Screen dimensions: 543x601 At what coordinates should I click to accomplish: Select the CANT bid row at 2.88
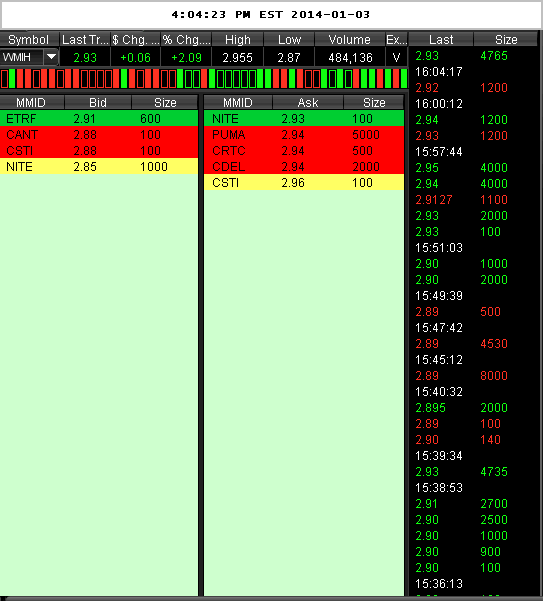click(99, 135)
